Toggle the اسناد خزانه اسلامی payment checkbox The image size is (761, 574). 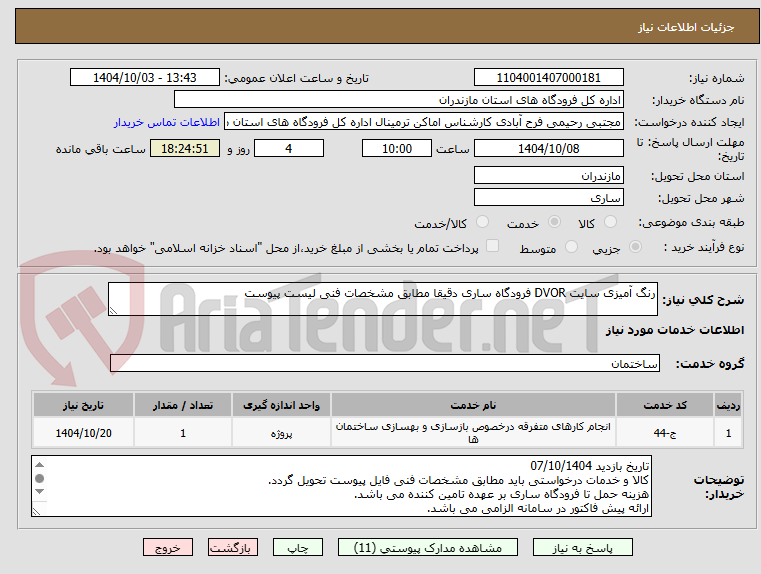pyautogui.click(x=492, y=246)
